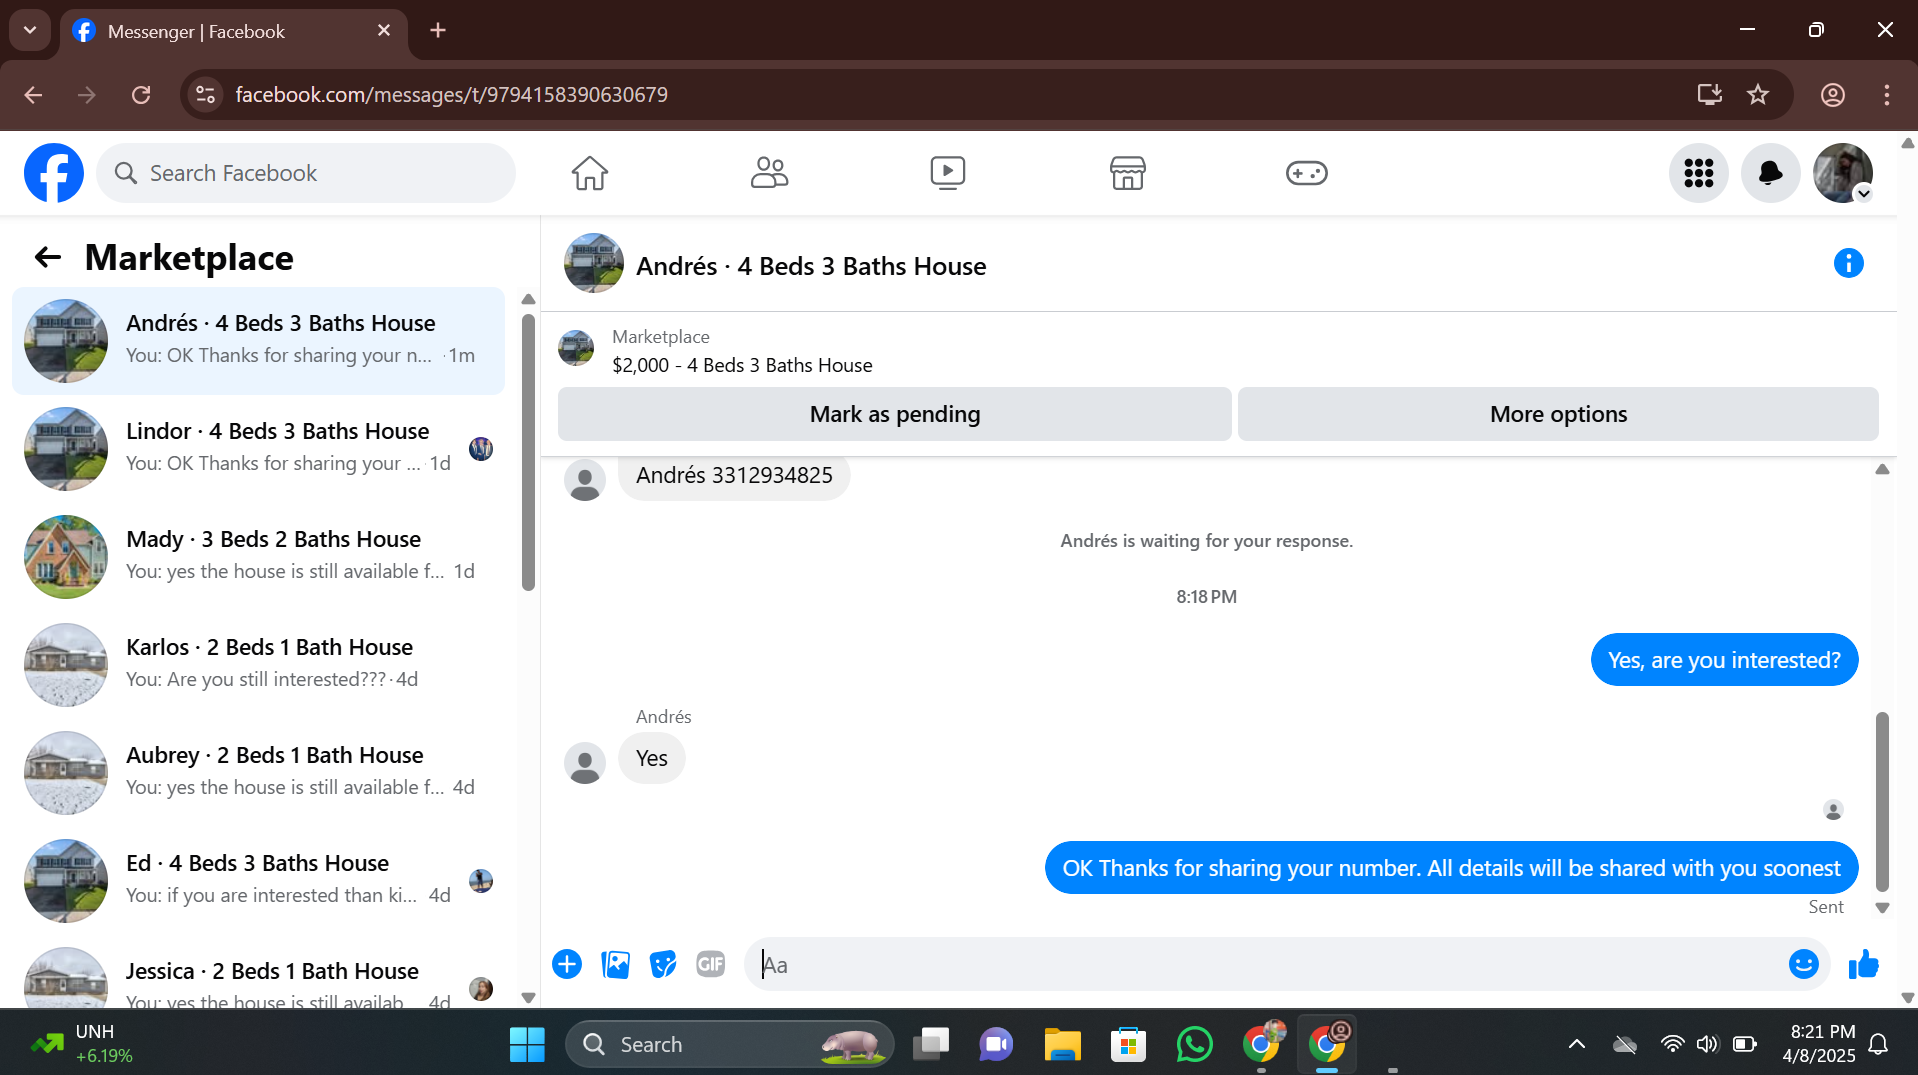Image resolution: width=1918 pixels, height=1075 pixels.
Task: Choose a GIF icon in composer
Action: coord(711,964)
